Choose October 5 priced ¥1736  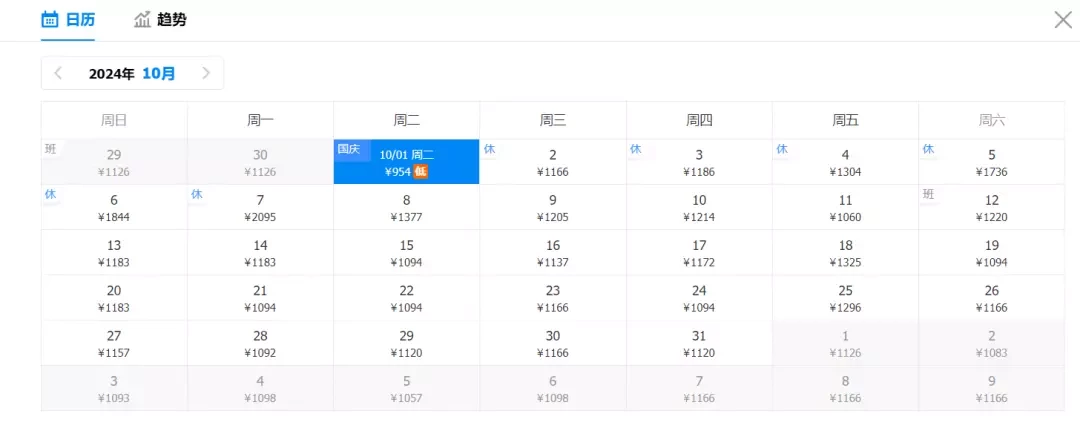(992, 162)
